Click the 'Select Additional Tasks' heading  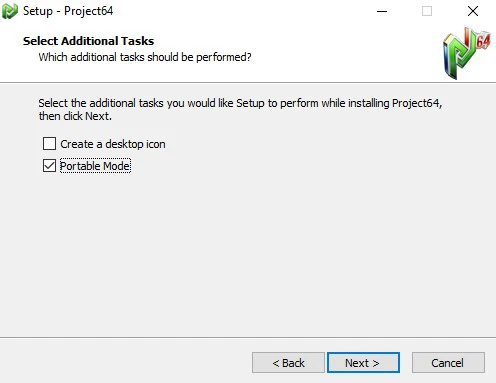tap(88, 41)
